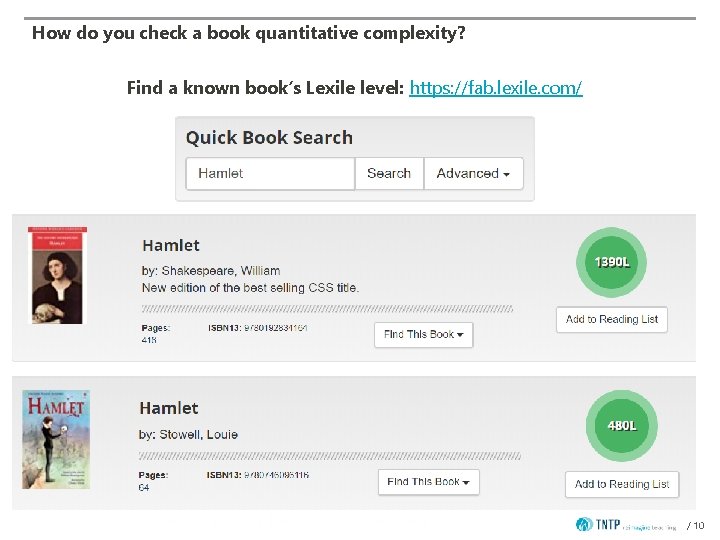Viewport: 720px width, 540px height.
Task: Click the Quick Book Search input field
Action: (270, 173)
